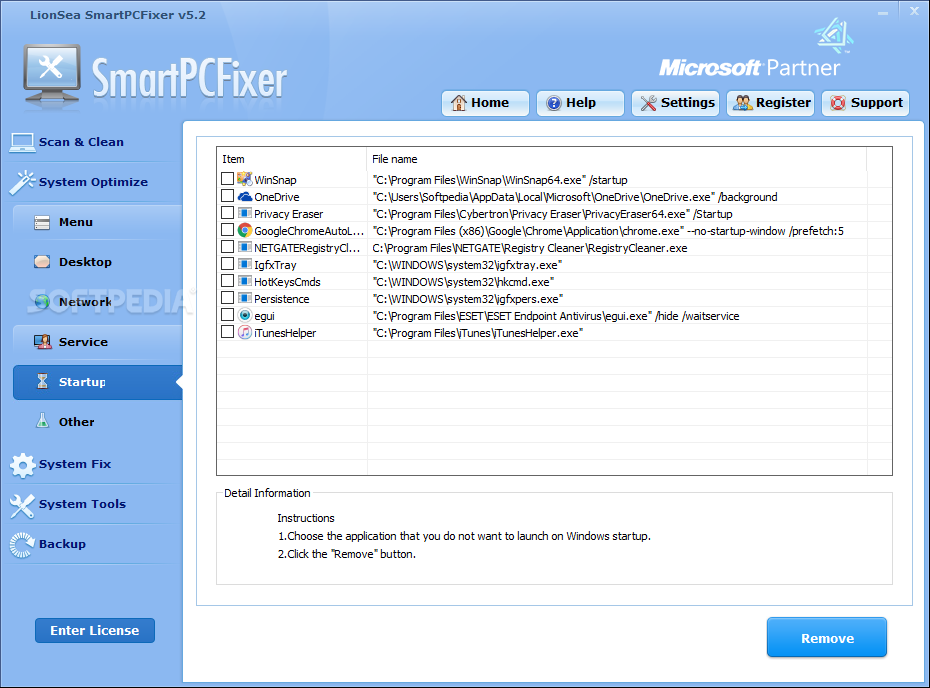Viewport: 930px width, 688px height.
Task: Toggle the iTunesHelper checkbox
Action: coord(227,332)
